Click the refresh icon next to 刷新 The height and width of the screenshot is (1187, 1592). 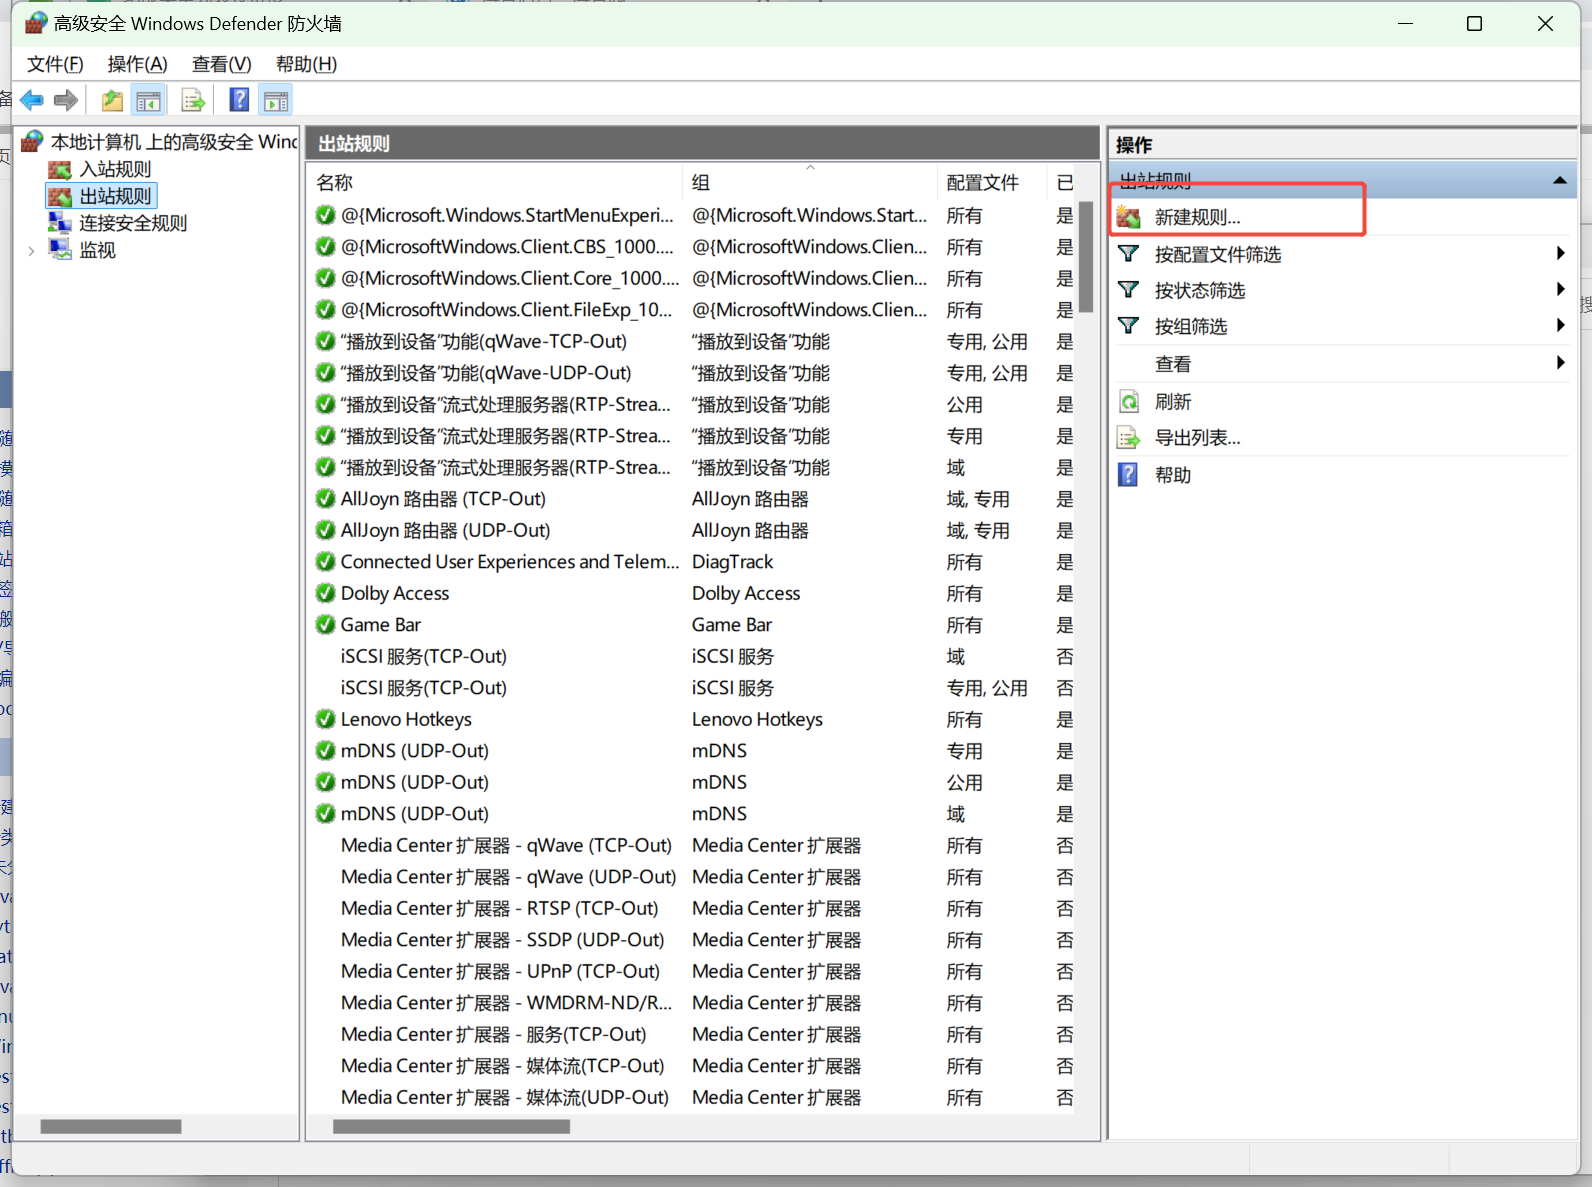(1129, 402)
